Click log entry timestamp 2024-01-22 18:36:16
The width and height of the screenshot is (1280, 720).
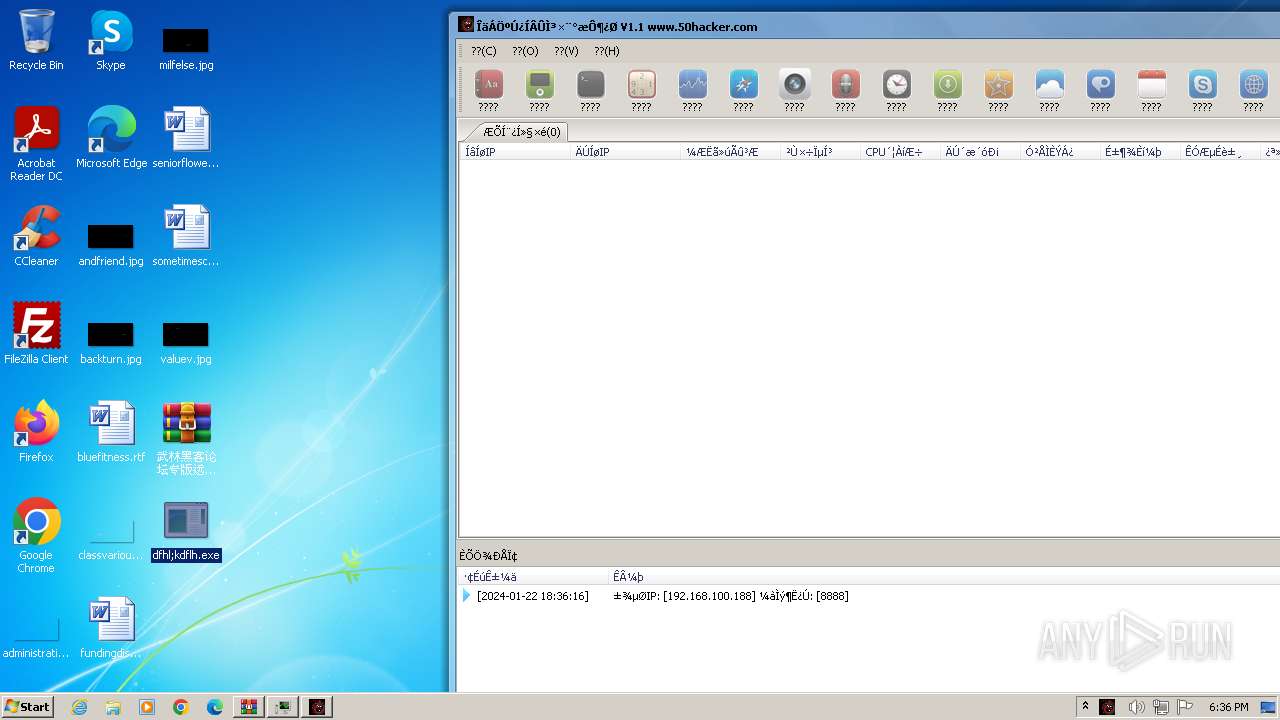533,596
